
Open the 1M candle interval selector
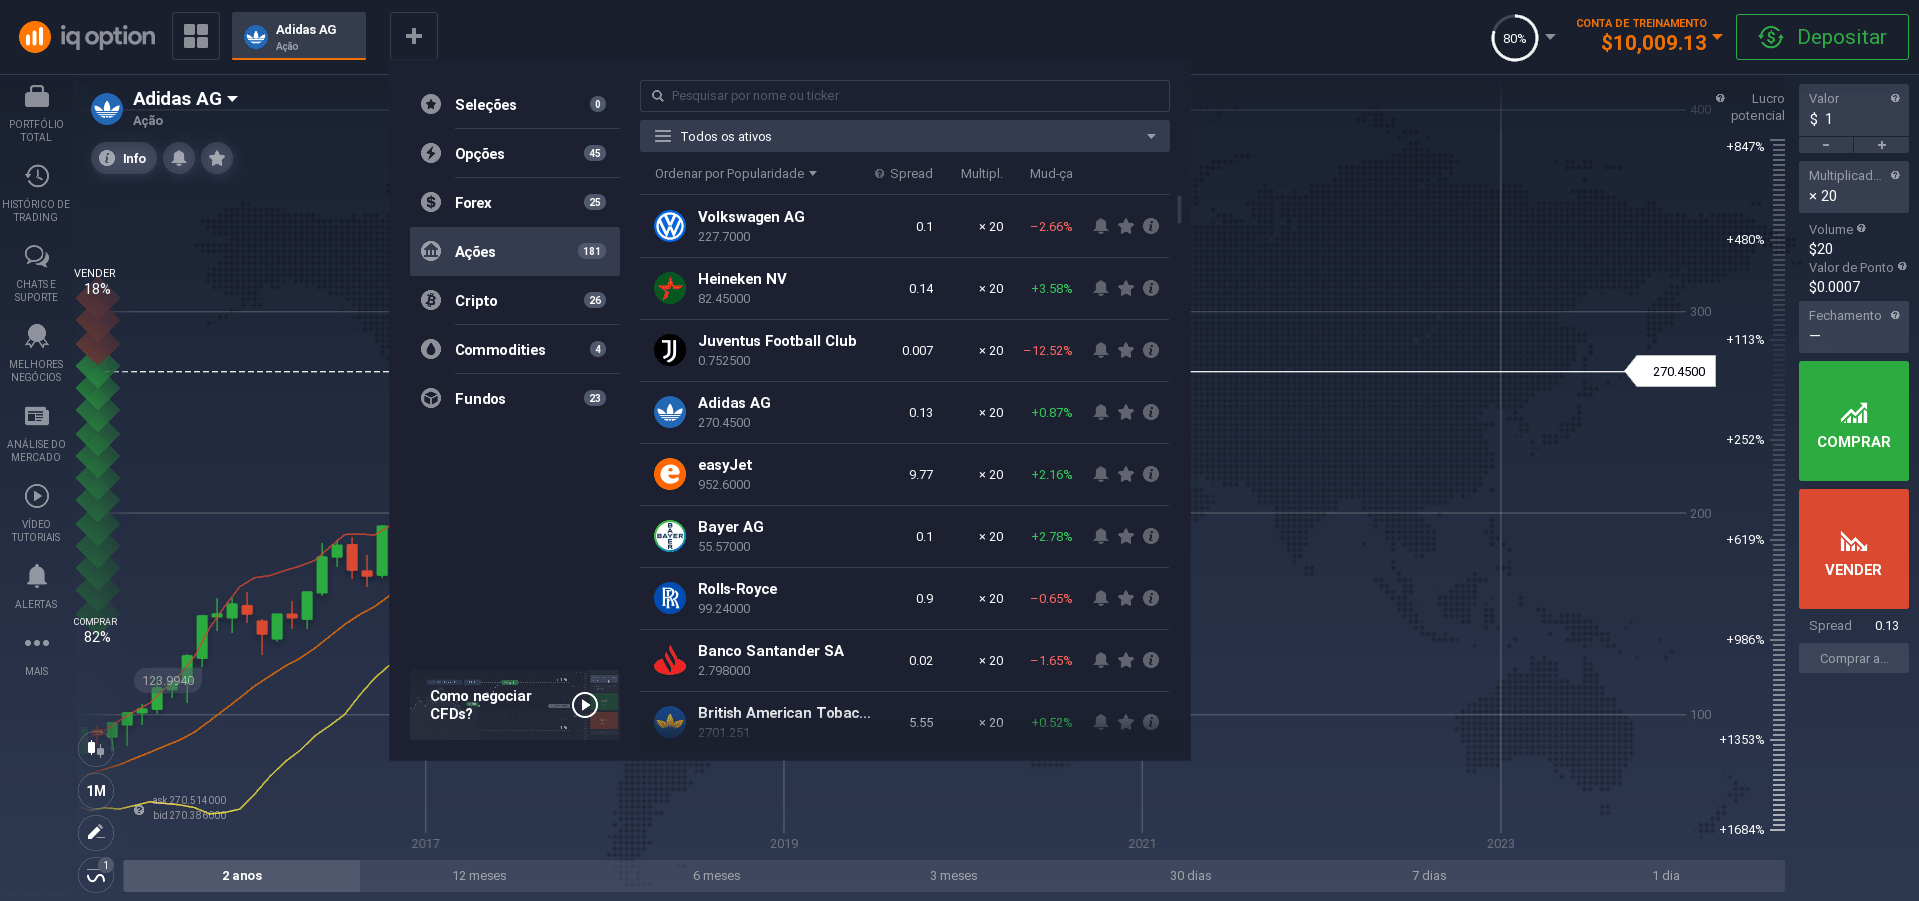(x=95, y=790)
